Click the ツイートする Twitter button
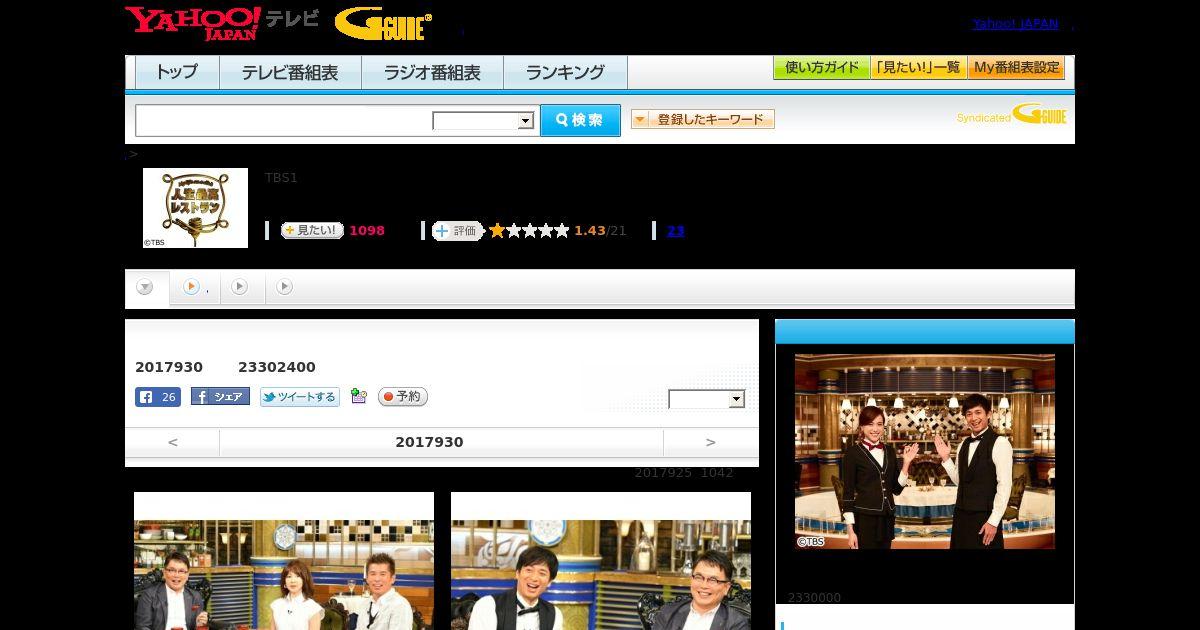 300,397
